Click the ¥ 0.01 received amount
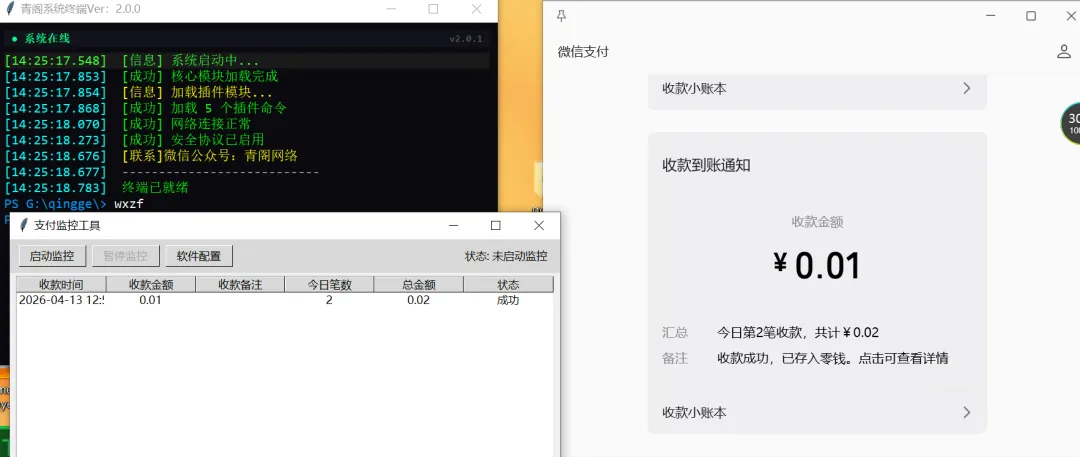Image resolution: width=1080 pixels, height=457 pixels. (818, 265)
